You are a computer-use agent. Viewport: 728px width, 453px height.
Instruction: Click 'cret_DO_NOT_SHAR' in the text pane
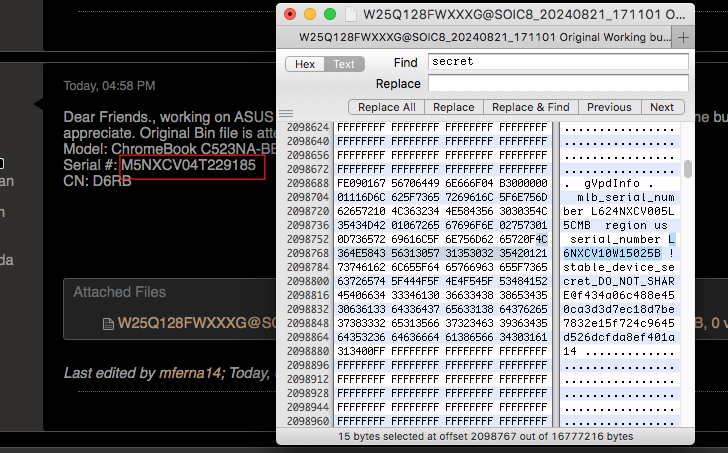click(619, 281)
